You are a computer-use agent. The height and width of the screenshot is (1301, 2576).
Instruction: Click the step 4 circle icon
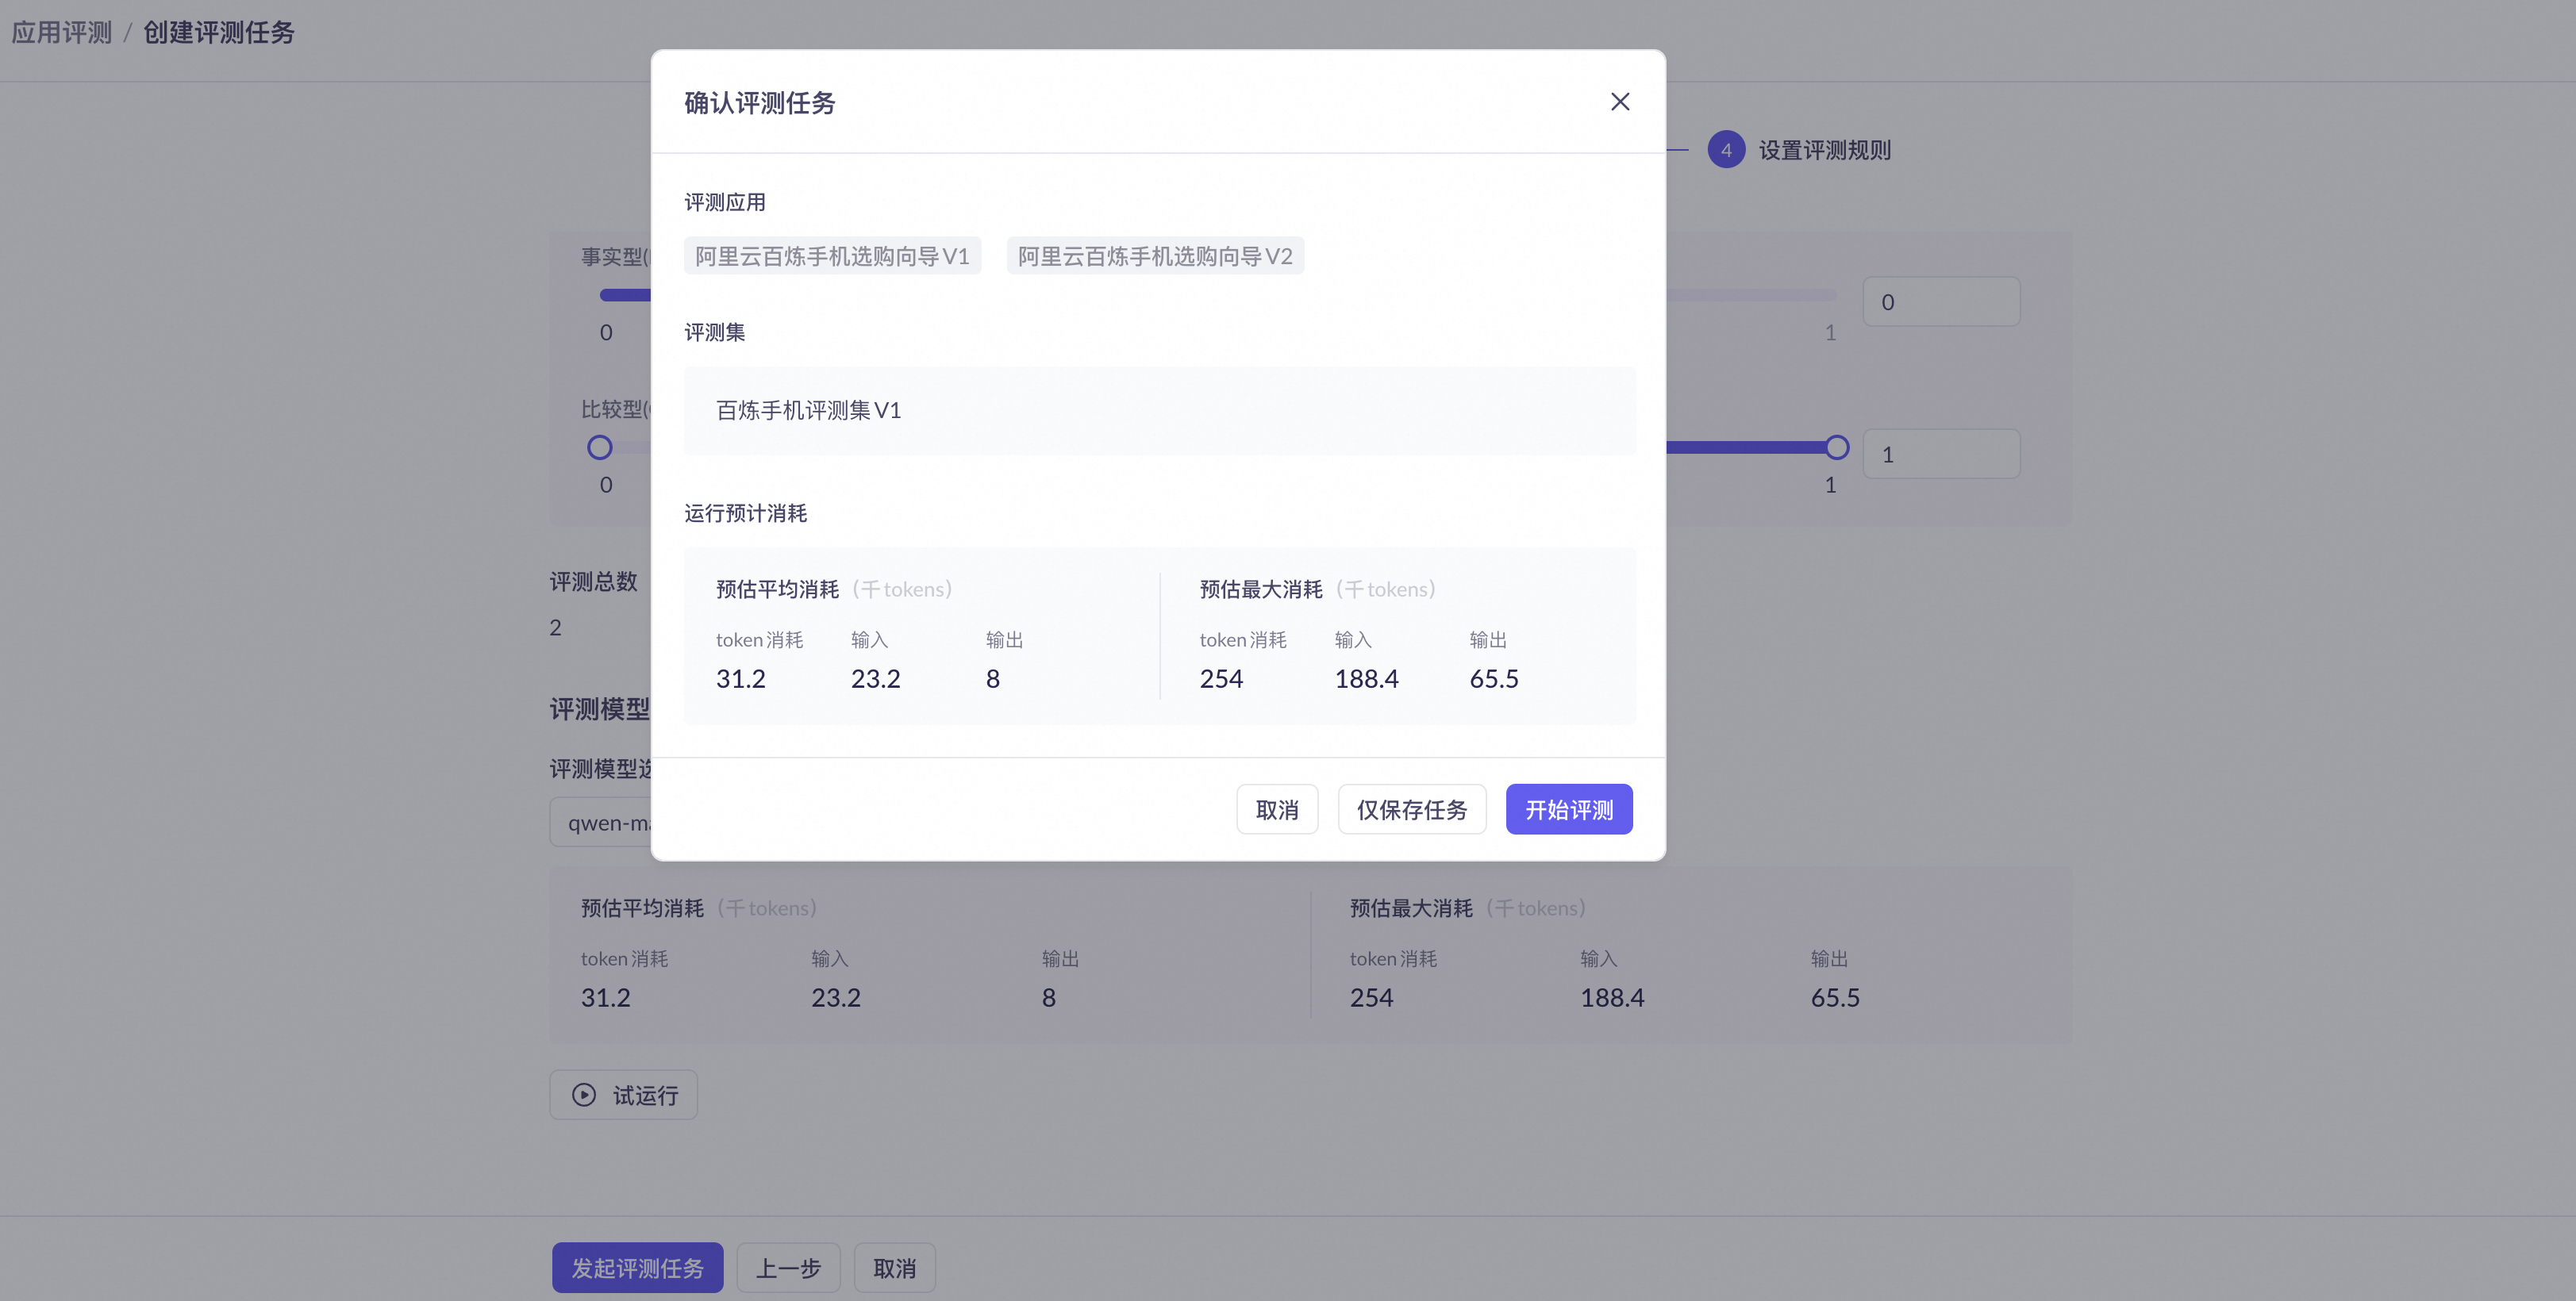(x=1725, y=150)
